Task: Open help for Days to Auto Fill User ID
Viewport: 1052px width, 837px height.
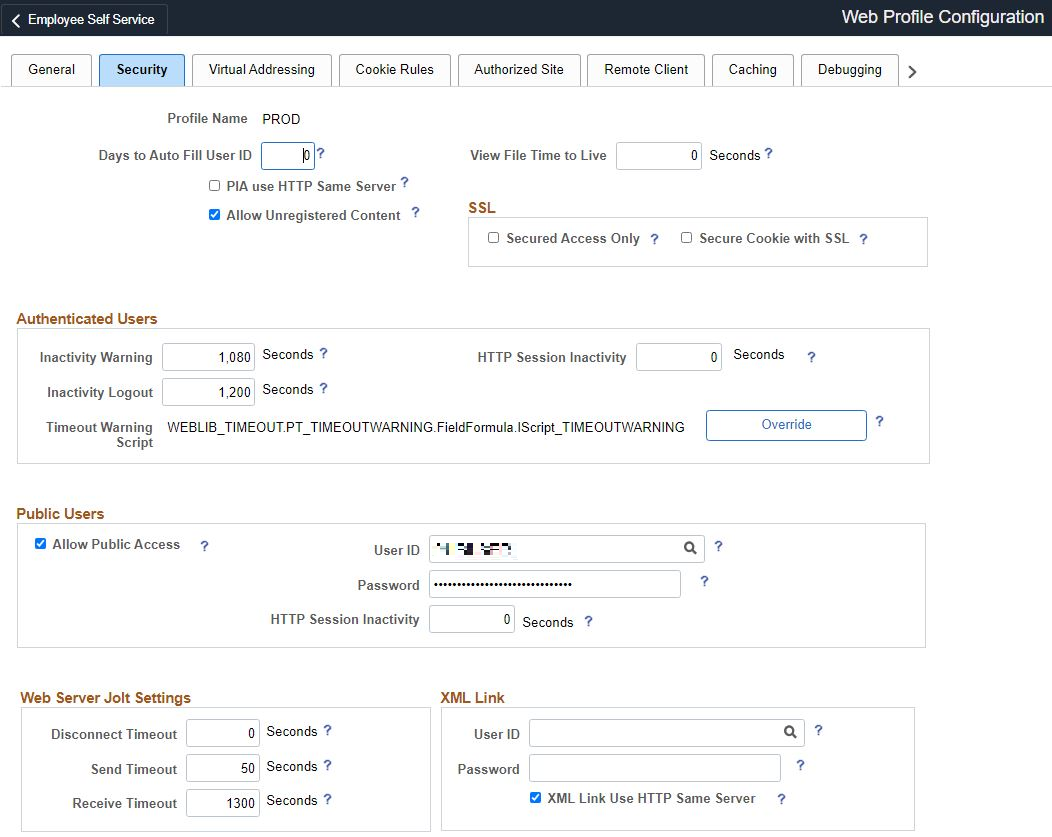Action: [x=321, y=154]
